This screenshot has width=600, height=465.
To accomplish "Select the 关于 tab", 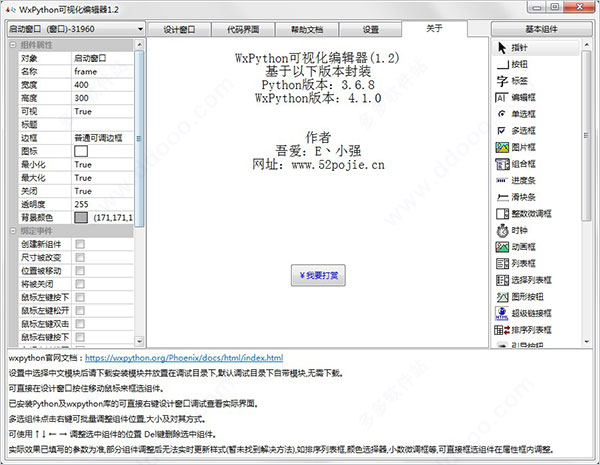I will [434, 29].
